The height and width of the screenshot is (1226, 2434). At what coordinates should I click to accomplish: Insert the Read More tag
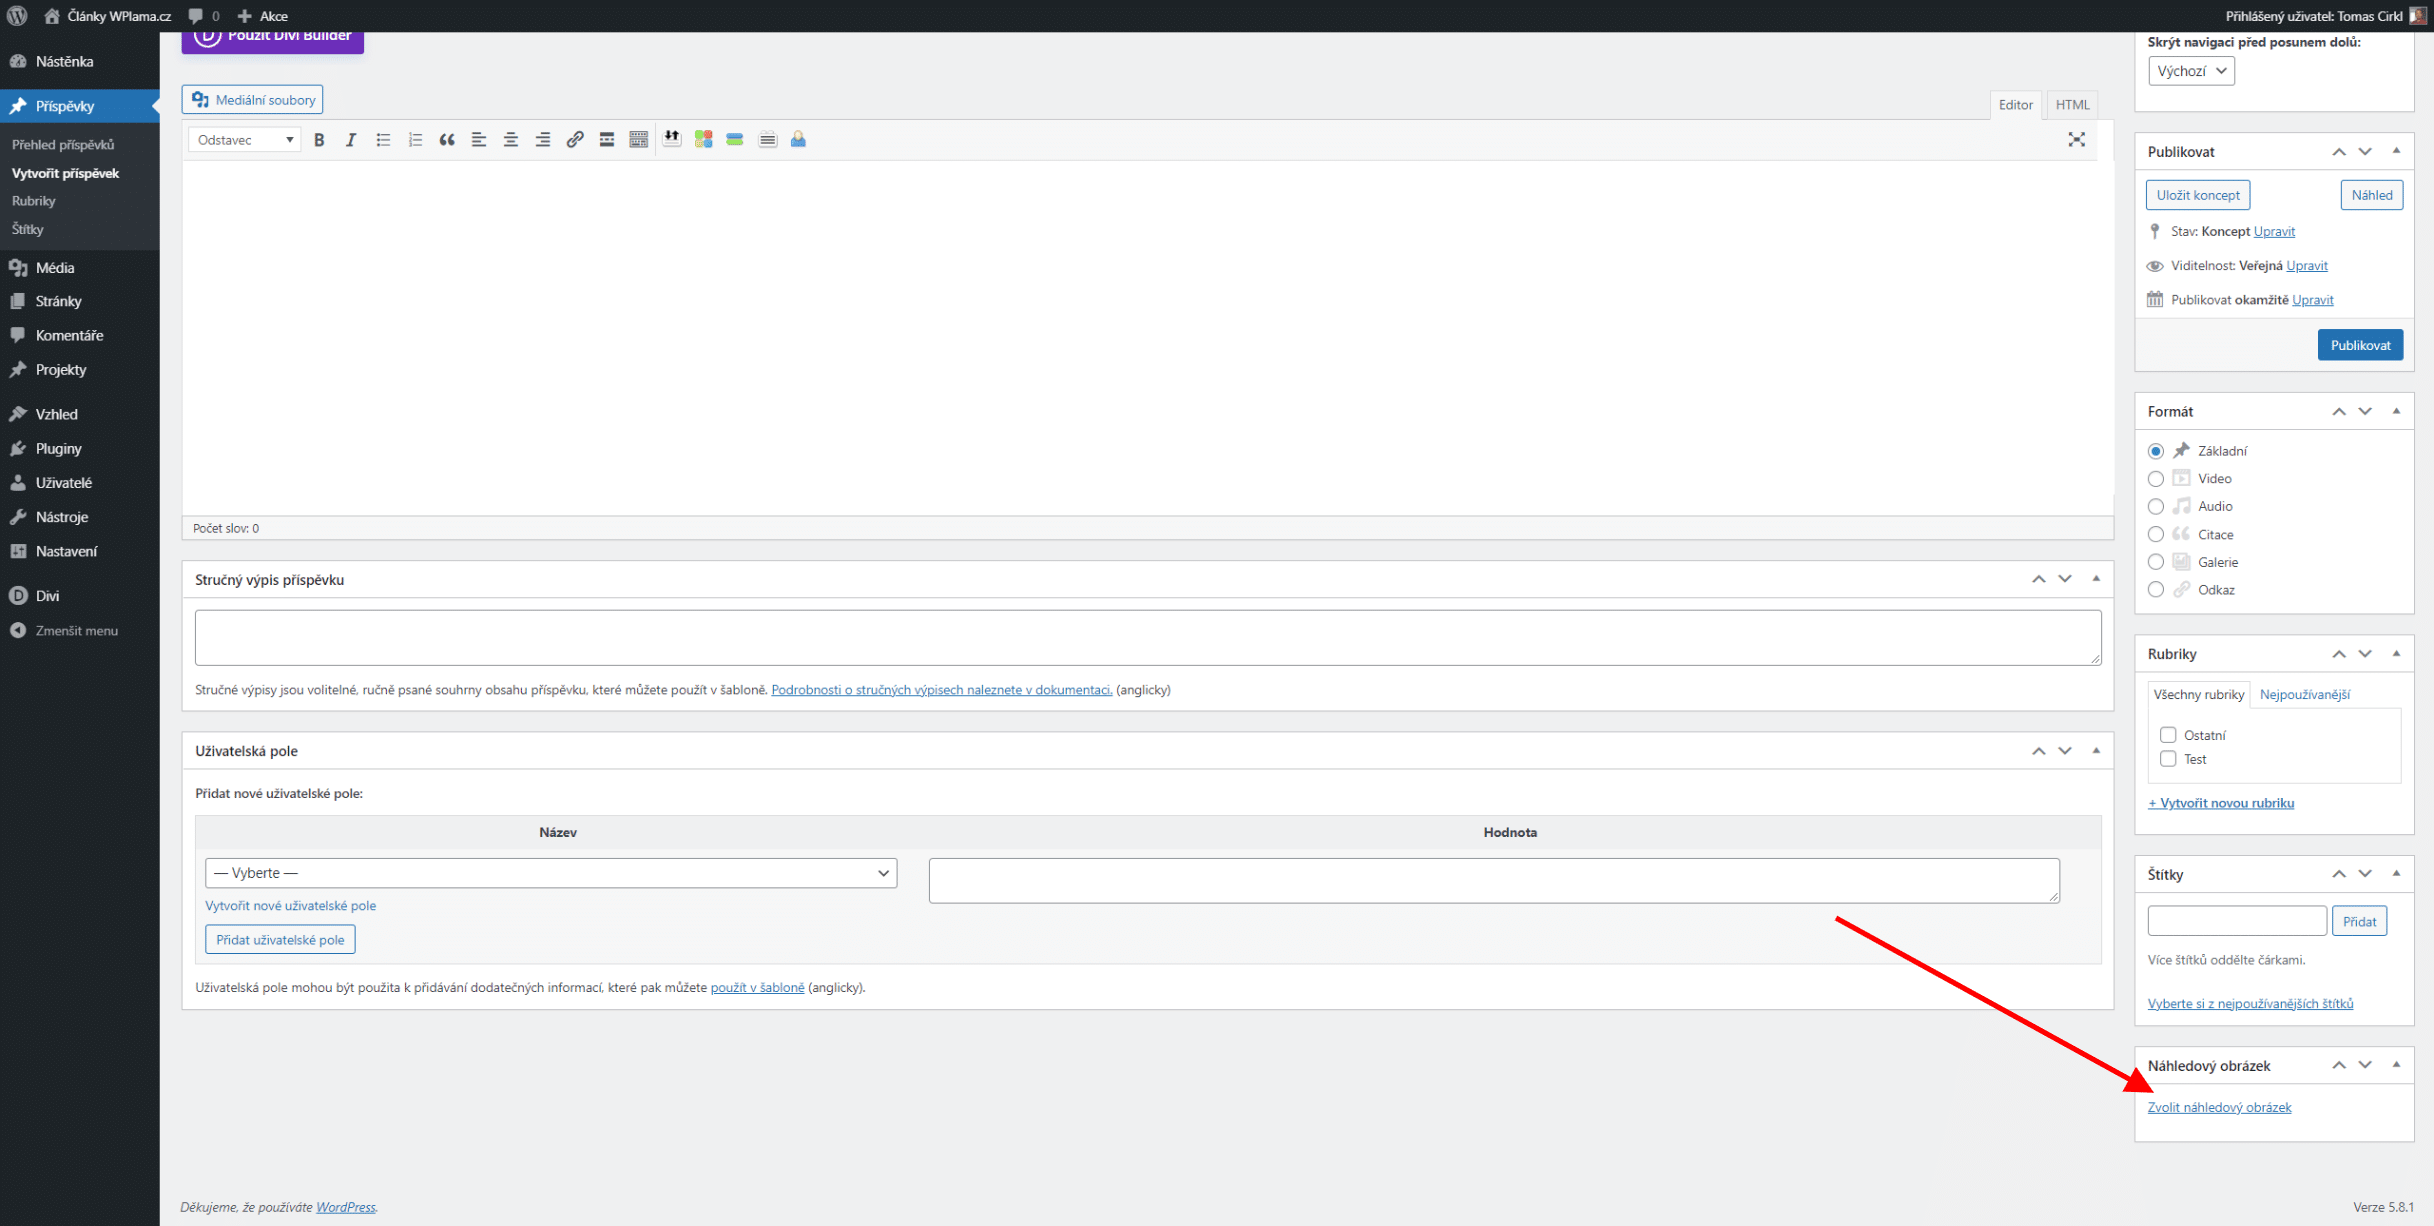(x=607, y=140)
